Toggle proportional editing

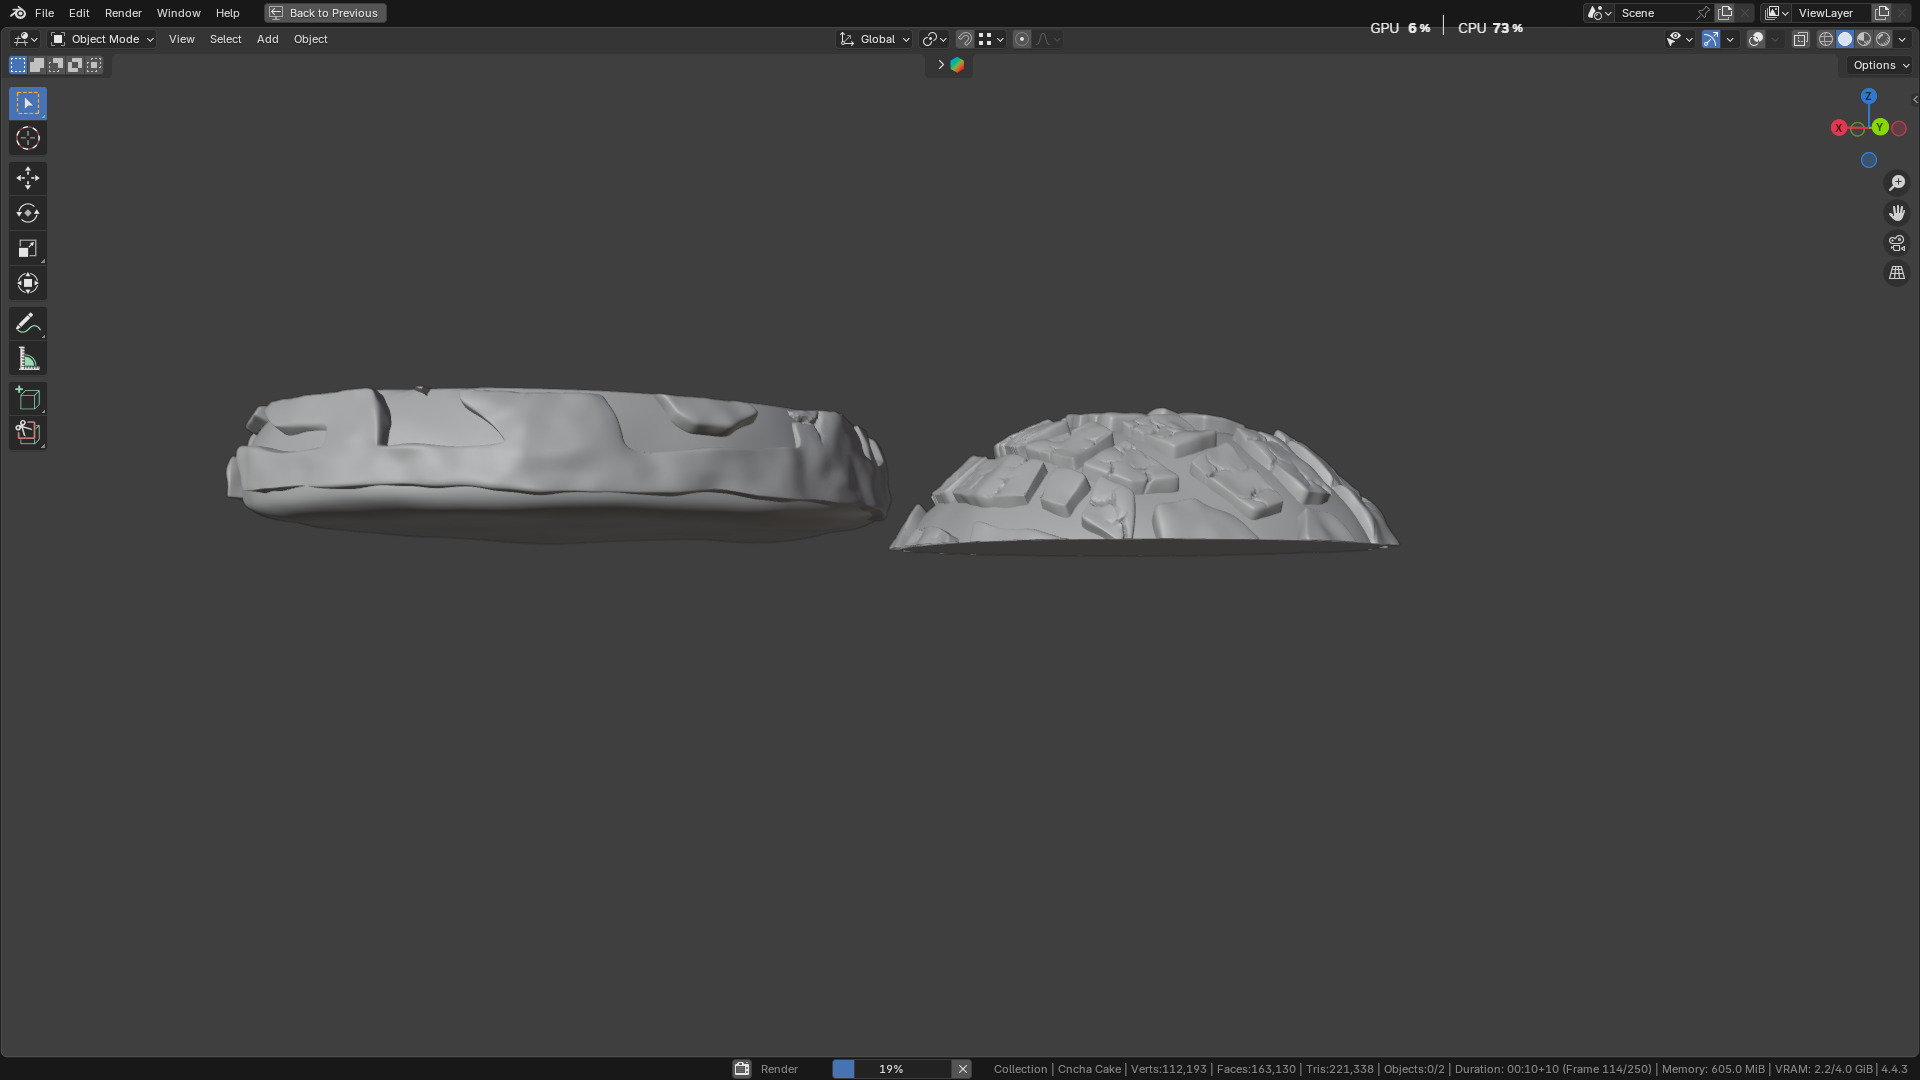pos(1021,39)
